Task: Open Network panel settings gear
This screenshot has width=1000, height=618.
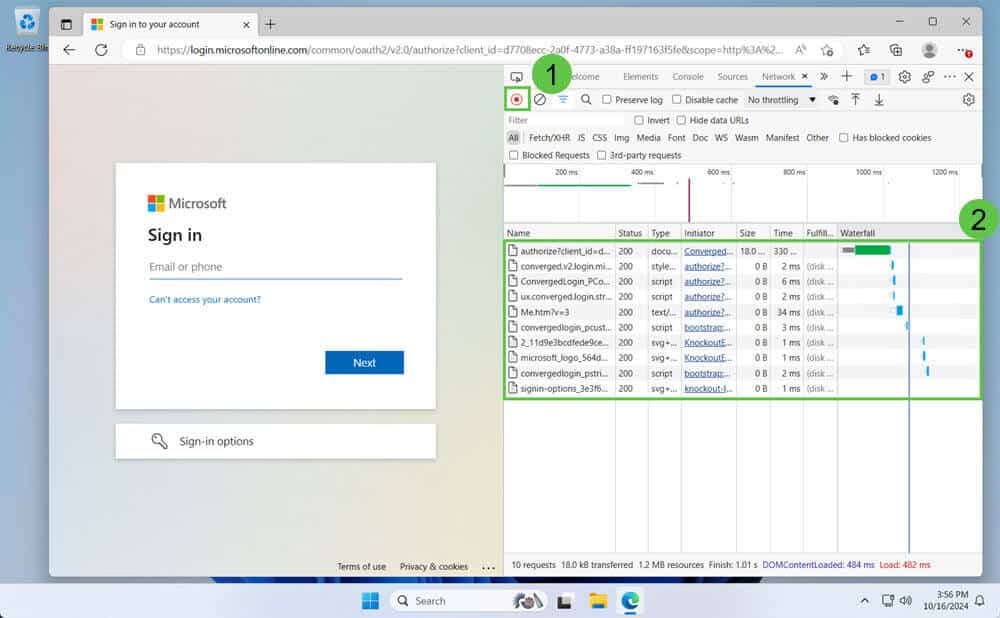Action: click(x=968, y=99)
